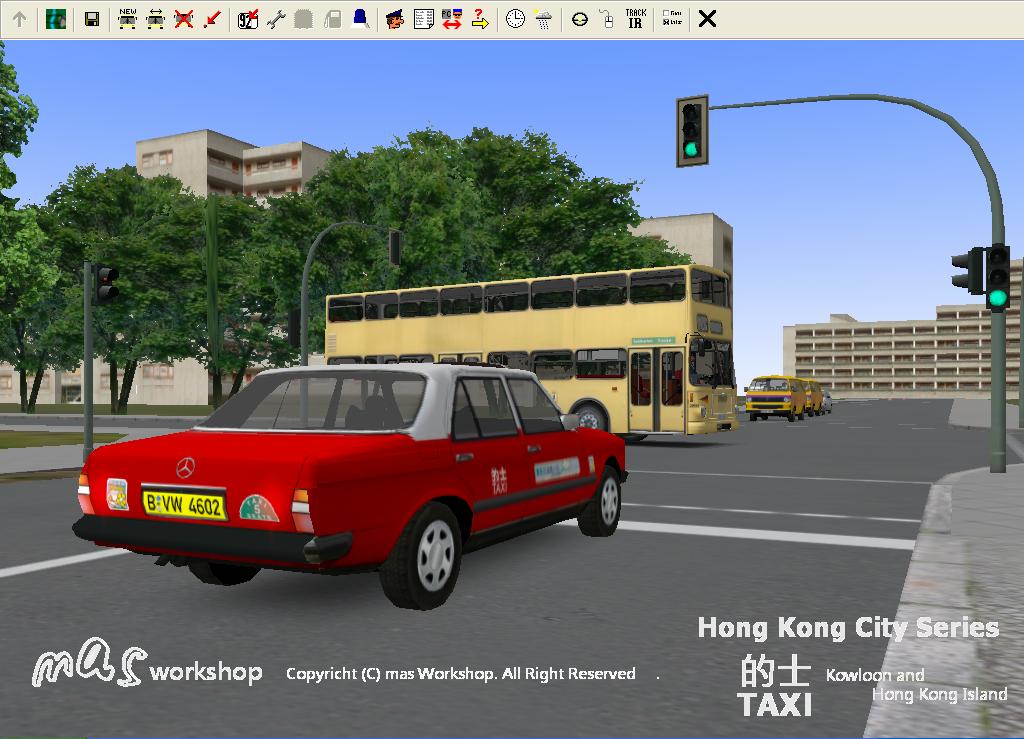
Task: Click the red diagonal arrow icon
Action: pyautogui.click(x=212, y=20)
